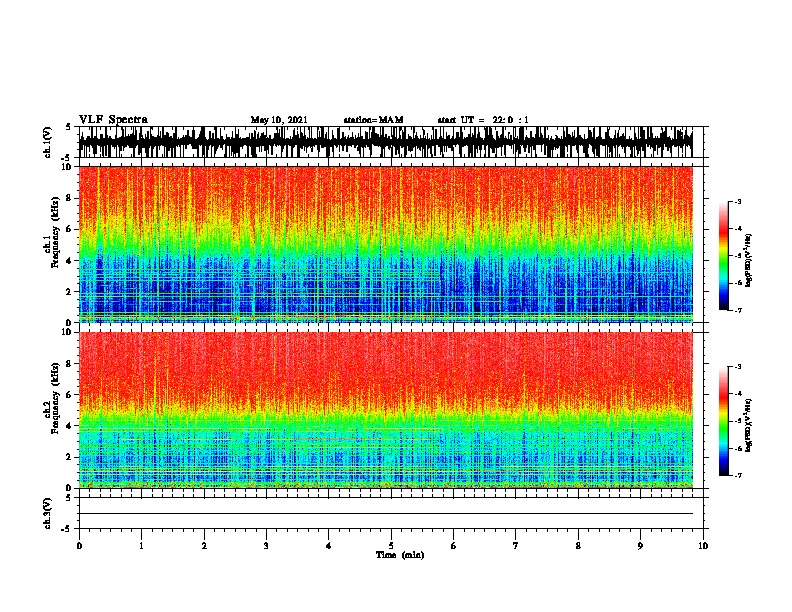Click time axis tick label "9"
This screenshot has height=612, width=792.
pyautogui.click(x=640, y=546)
